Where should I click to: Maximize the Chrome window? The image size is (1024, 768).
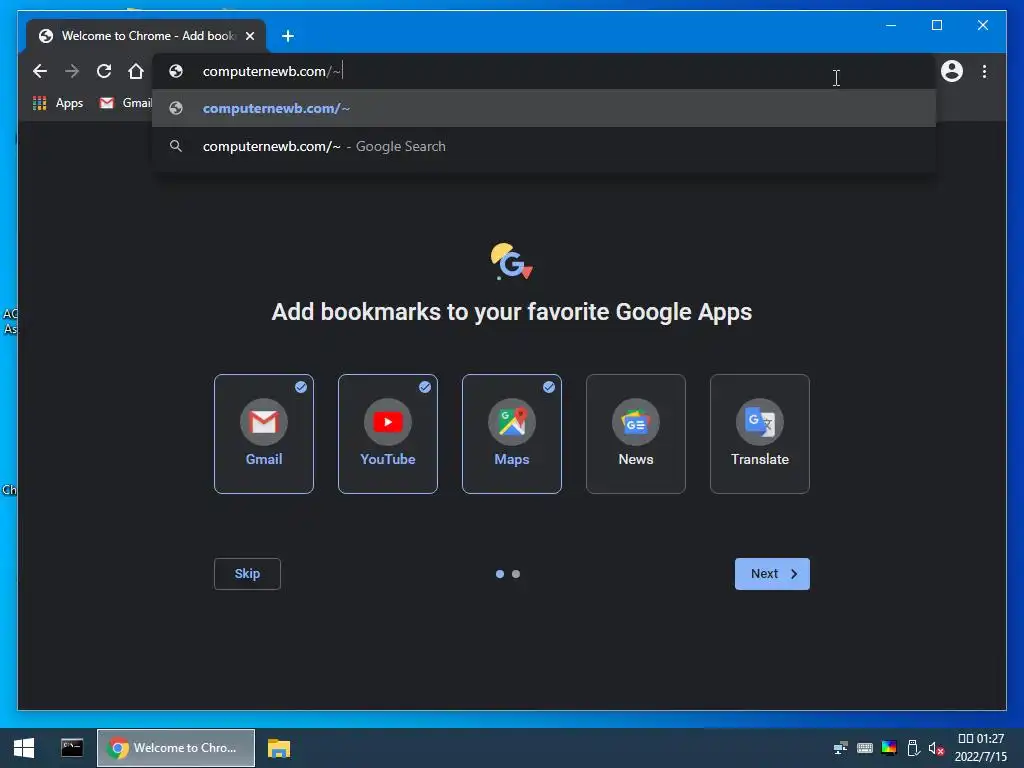click(936, 25)
